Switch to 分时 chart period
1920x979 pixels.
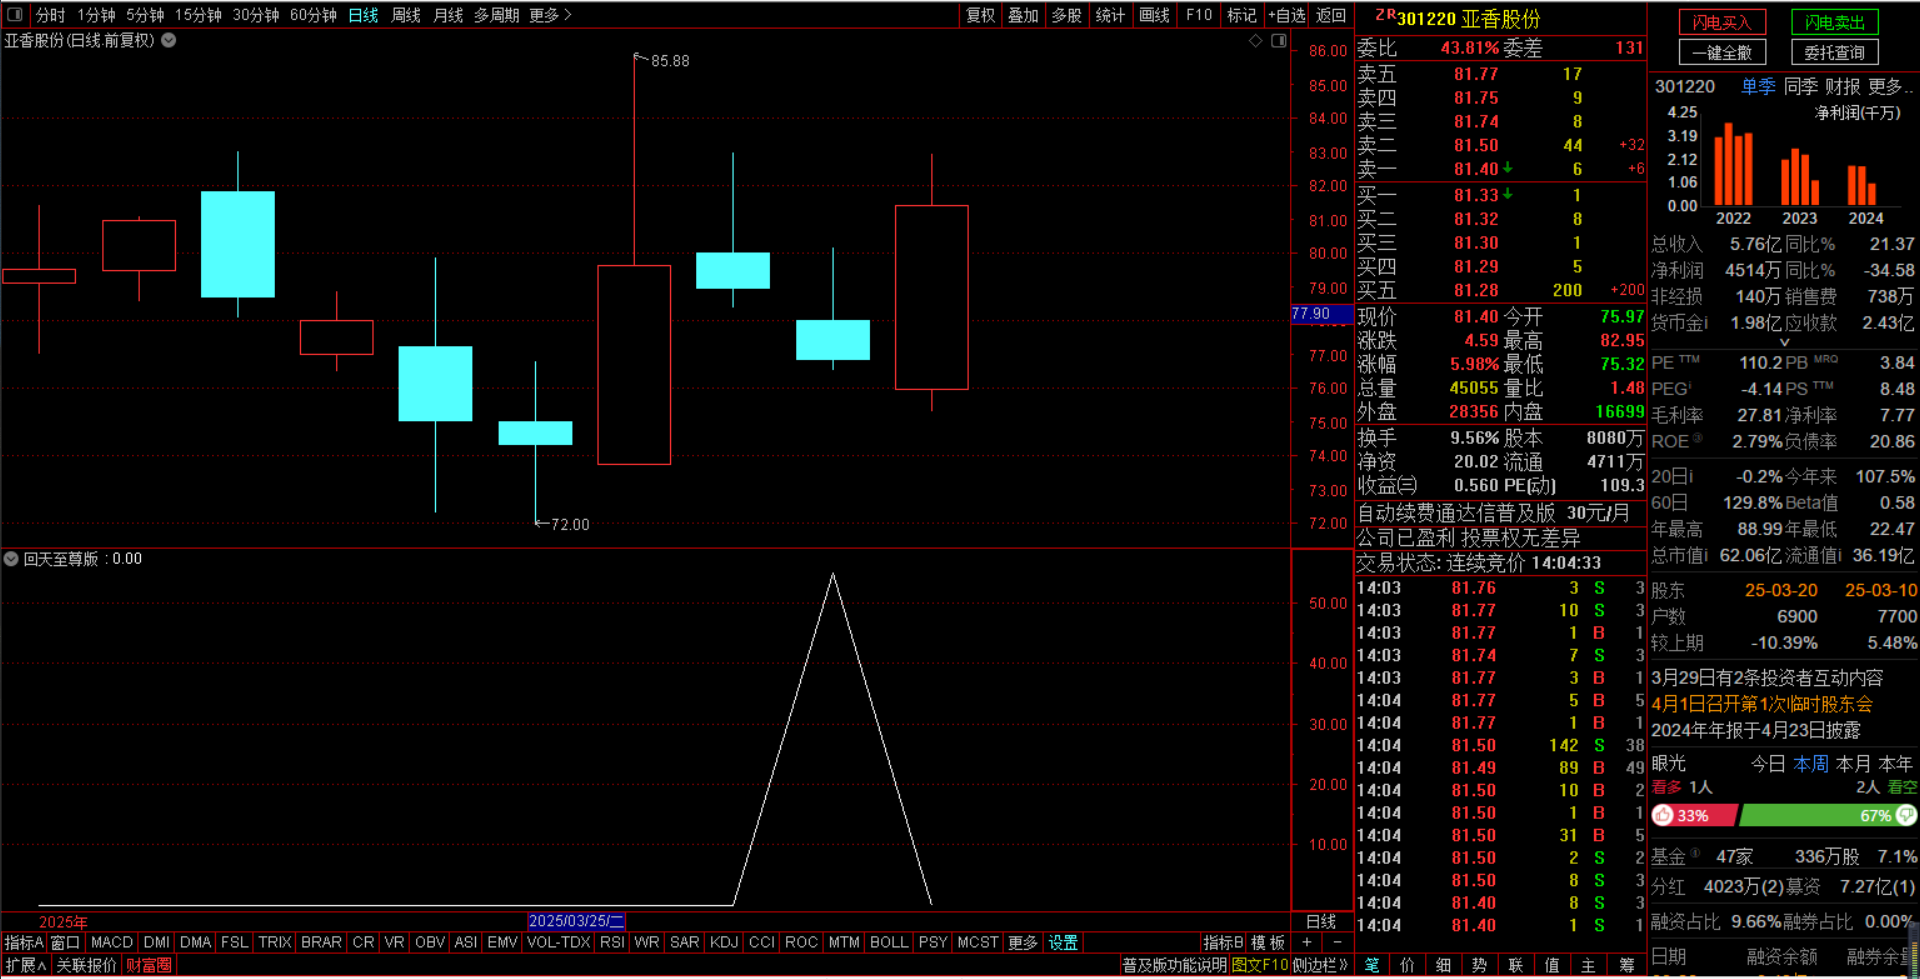pos(50,15)
